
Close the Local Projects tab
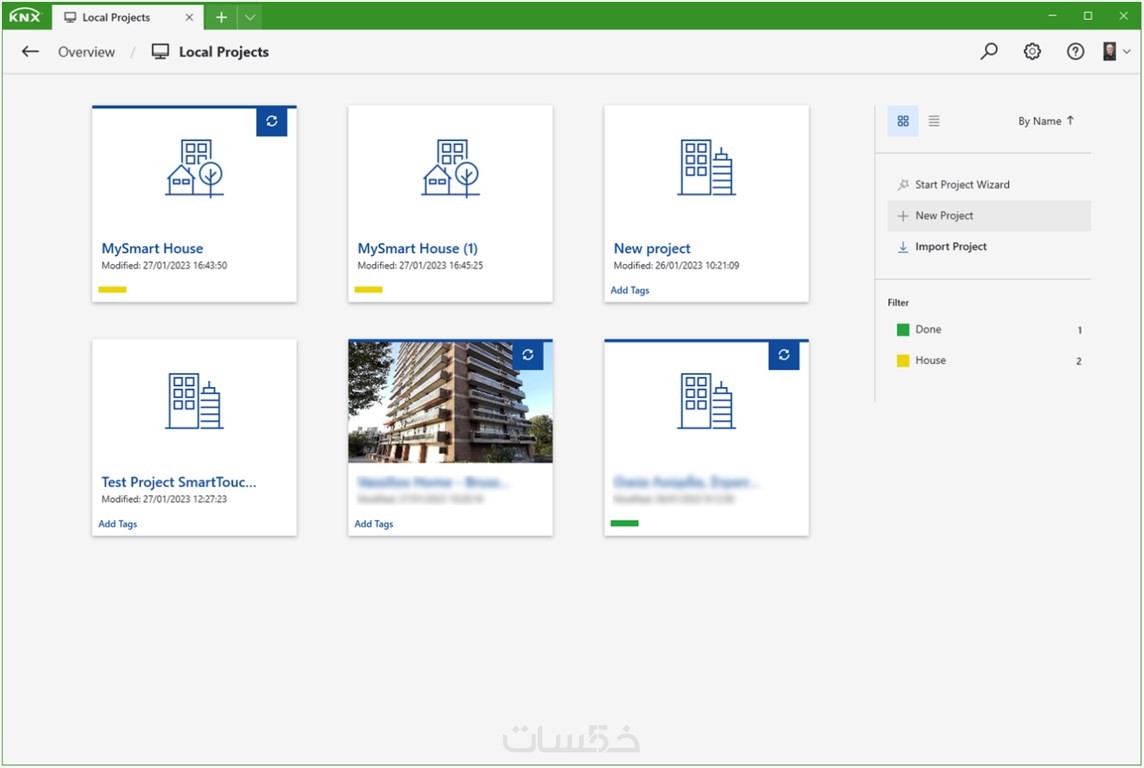(x=189, y=17)
